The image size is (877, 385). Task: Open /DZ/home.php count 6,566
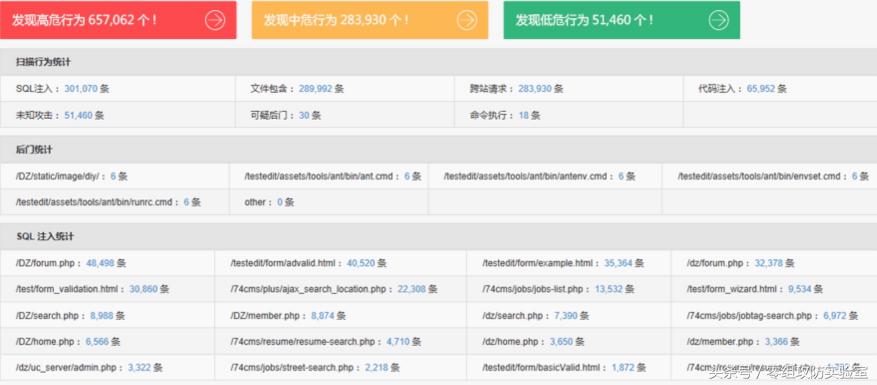click(97, 341)
